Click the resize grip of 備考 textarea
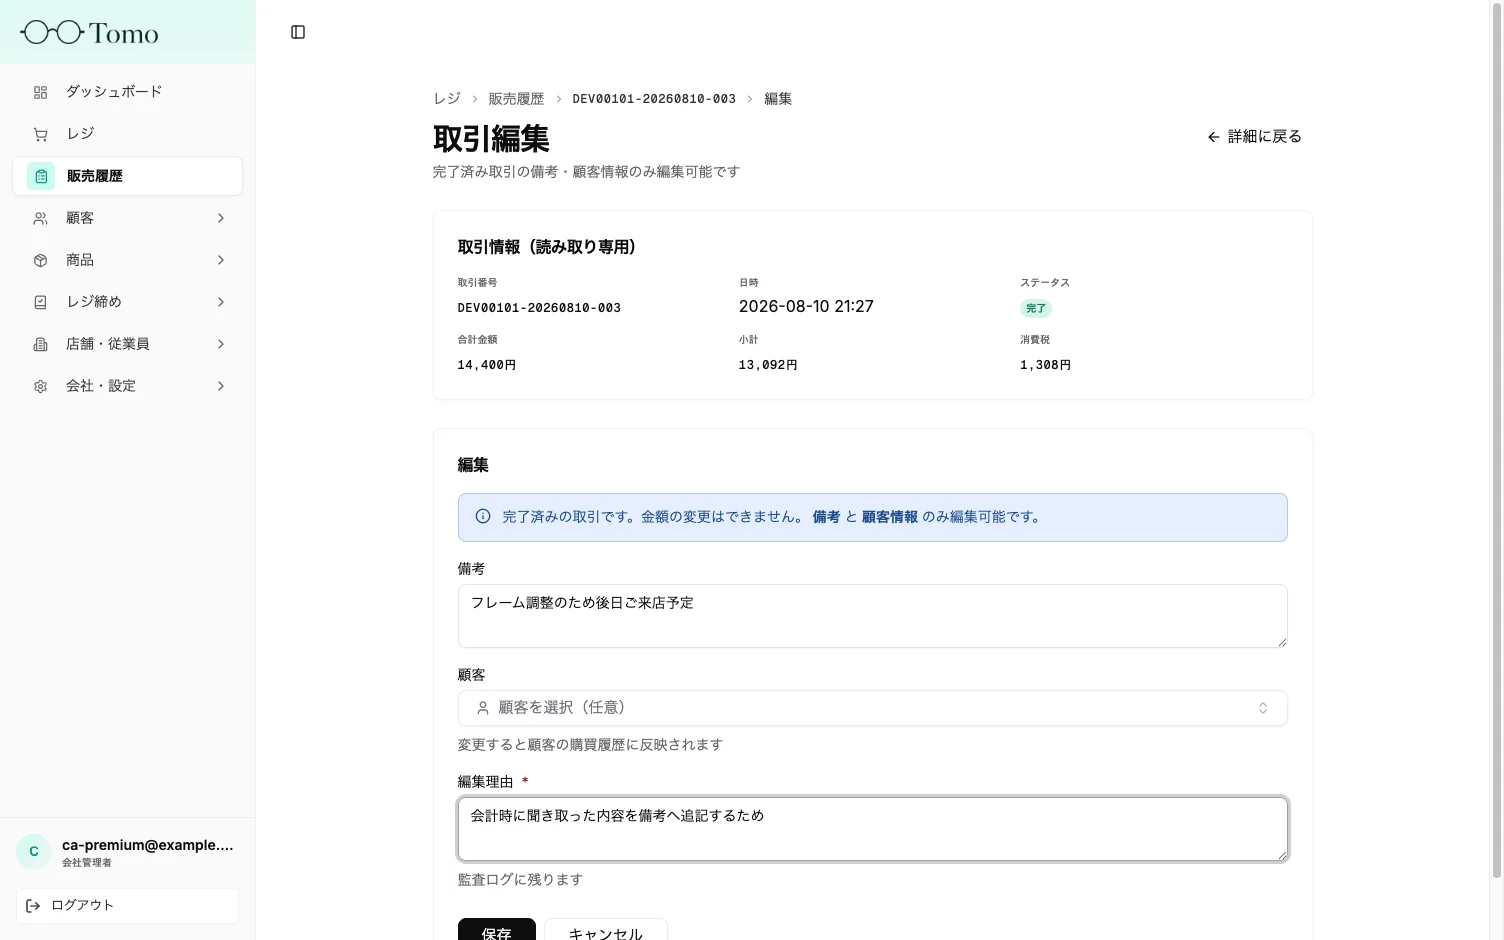The width and height of the screenshot is (1504, 940). click(x=1281, y=641)
